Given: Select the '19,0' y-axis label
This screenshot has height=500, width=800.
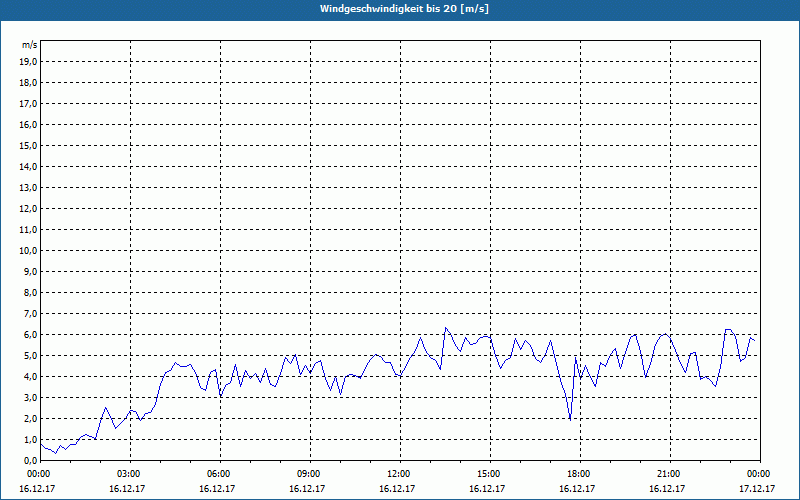Looking at the screenshot, I should coord(28,62).
